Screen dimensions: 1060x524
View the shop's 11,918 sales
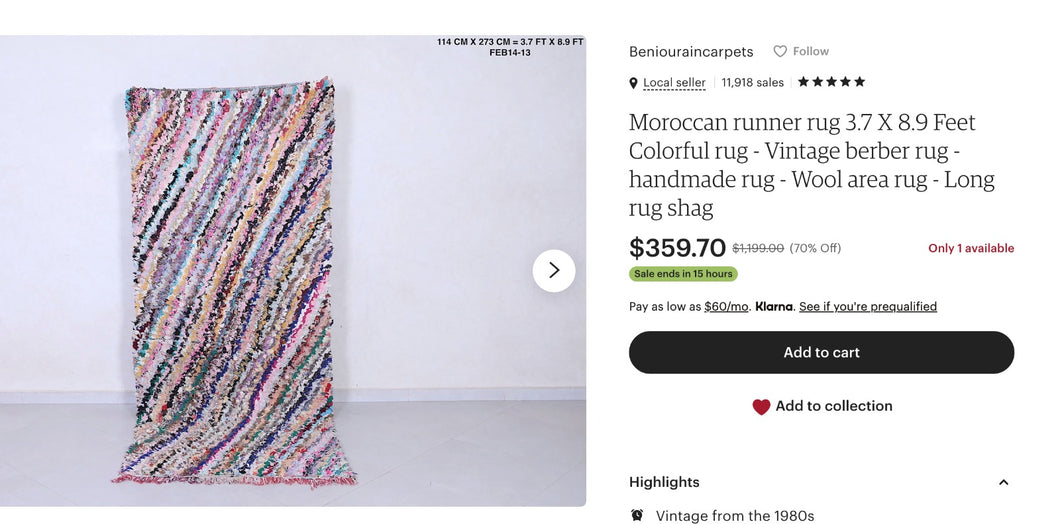pyautogui.click(x=752, y=83)
